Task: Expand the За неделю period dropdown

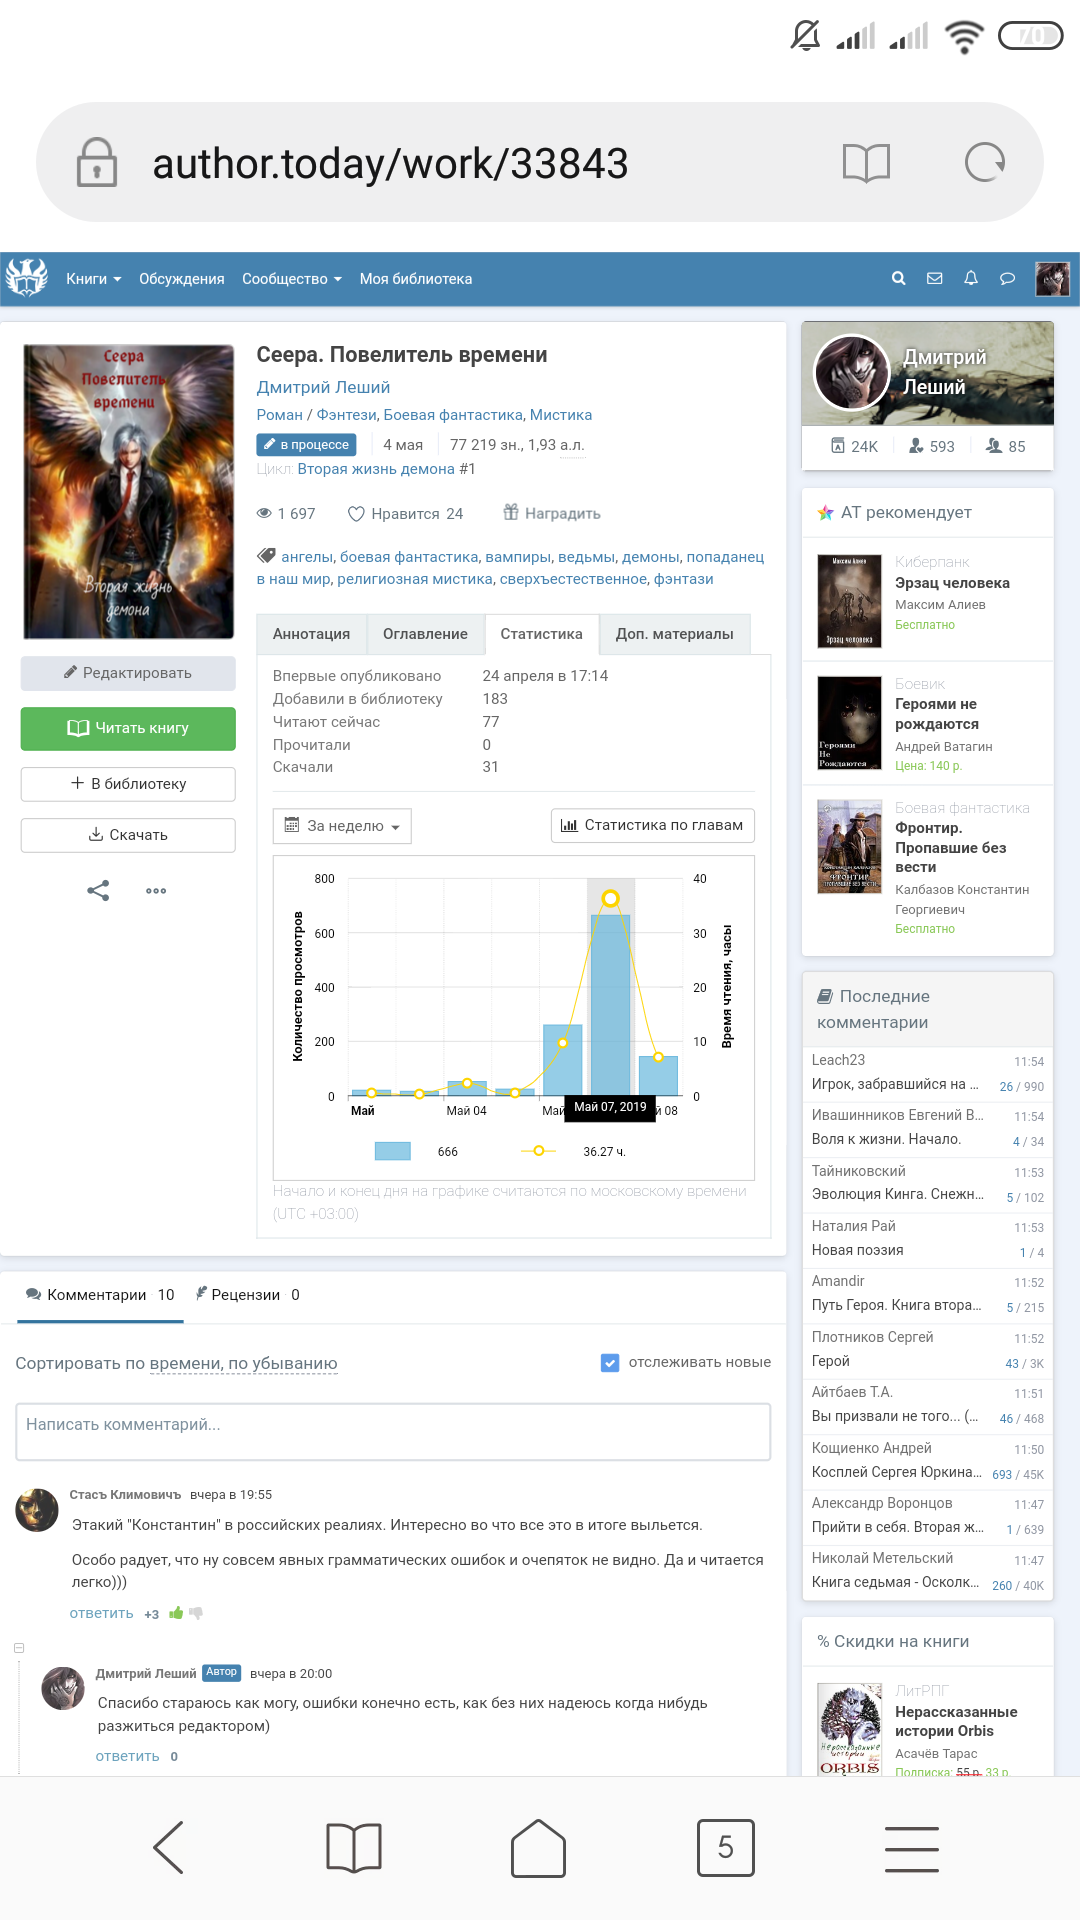Action: tap(342, 826)
